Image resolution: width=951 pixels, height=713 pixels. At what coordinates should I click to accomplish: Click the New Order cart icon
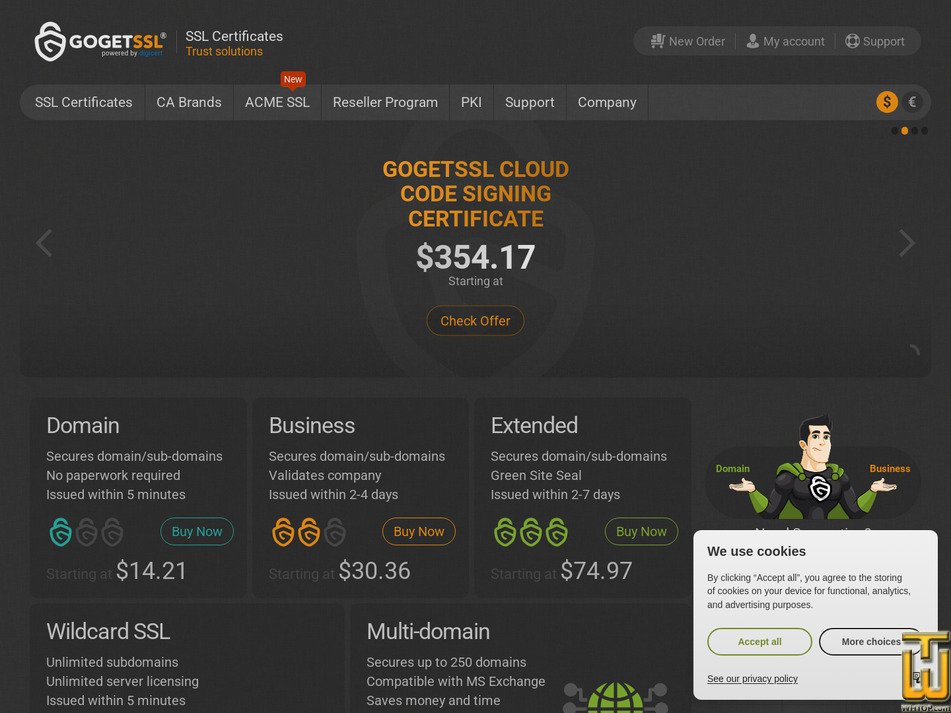pyautogui.click(x=659, y=41)
